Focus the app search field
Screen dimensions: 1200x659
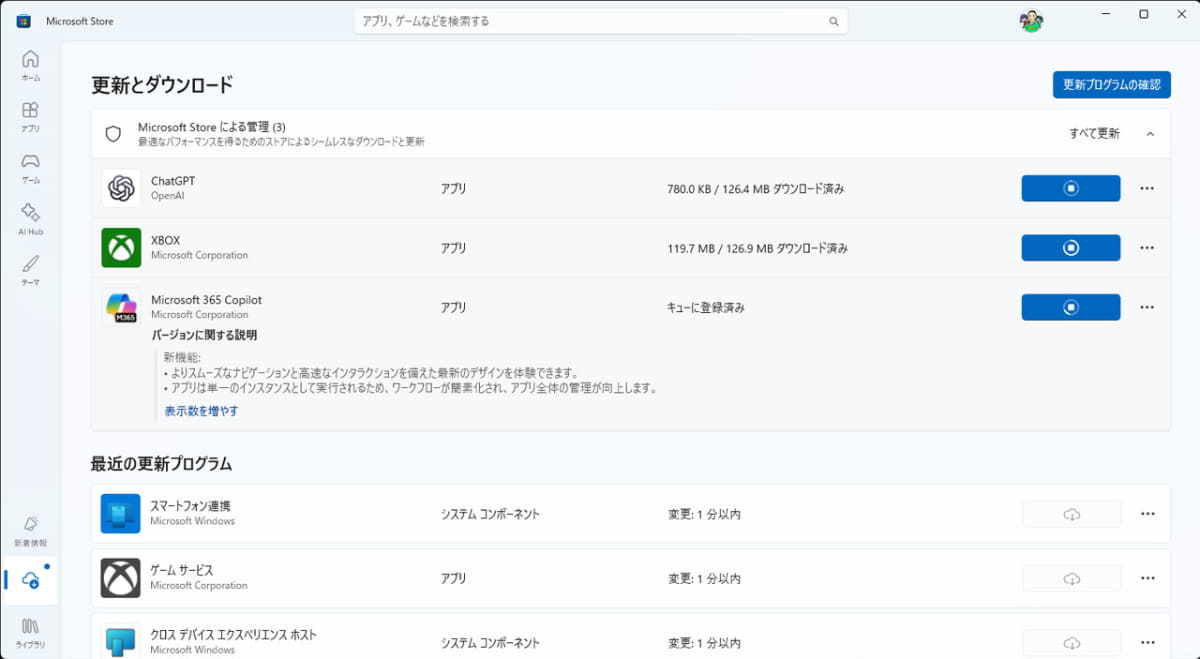600,21
